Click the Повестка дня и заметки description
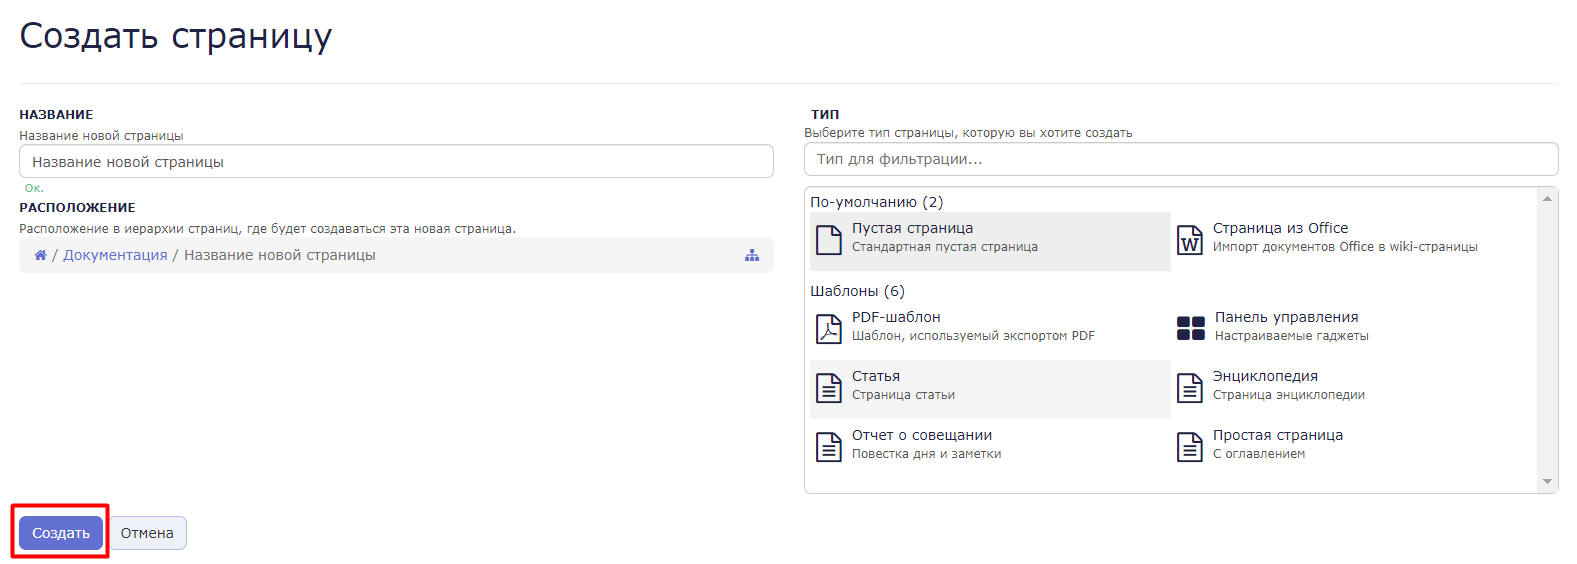The height and width of the screenshot is (564, 1577). pos(926,454)
